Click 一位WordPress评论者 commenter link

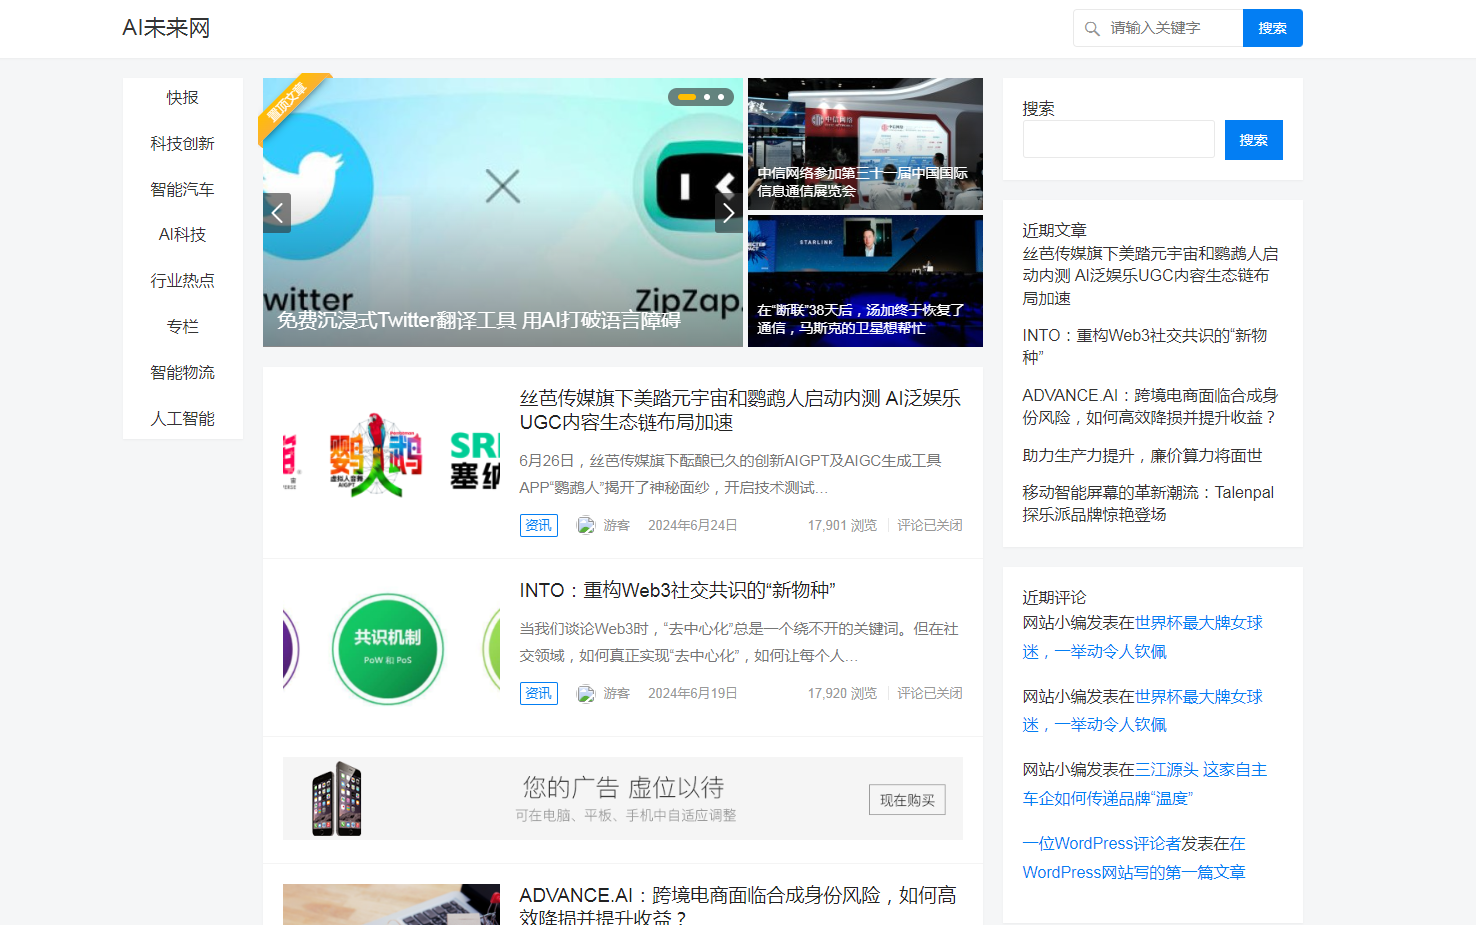[x=1101, y=844]
